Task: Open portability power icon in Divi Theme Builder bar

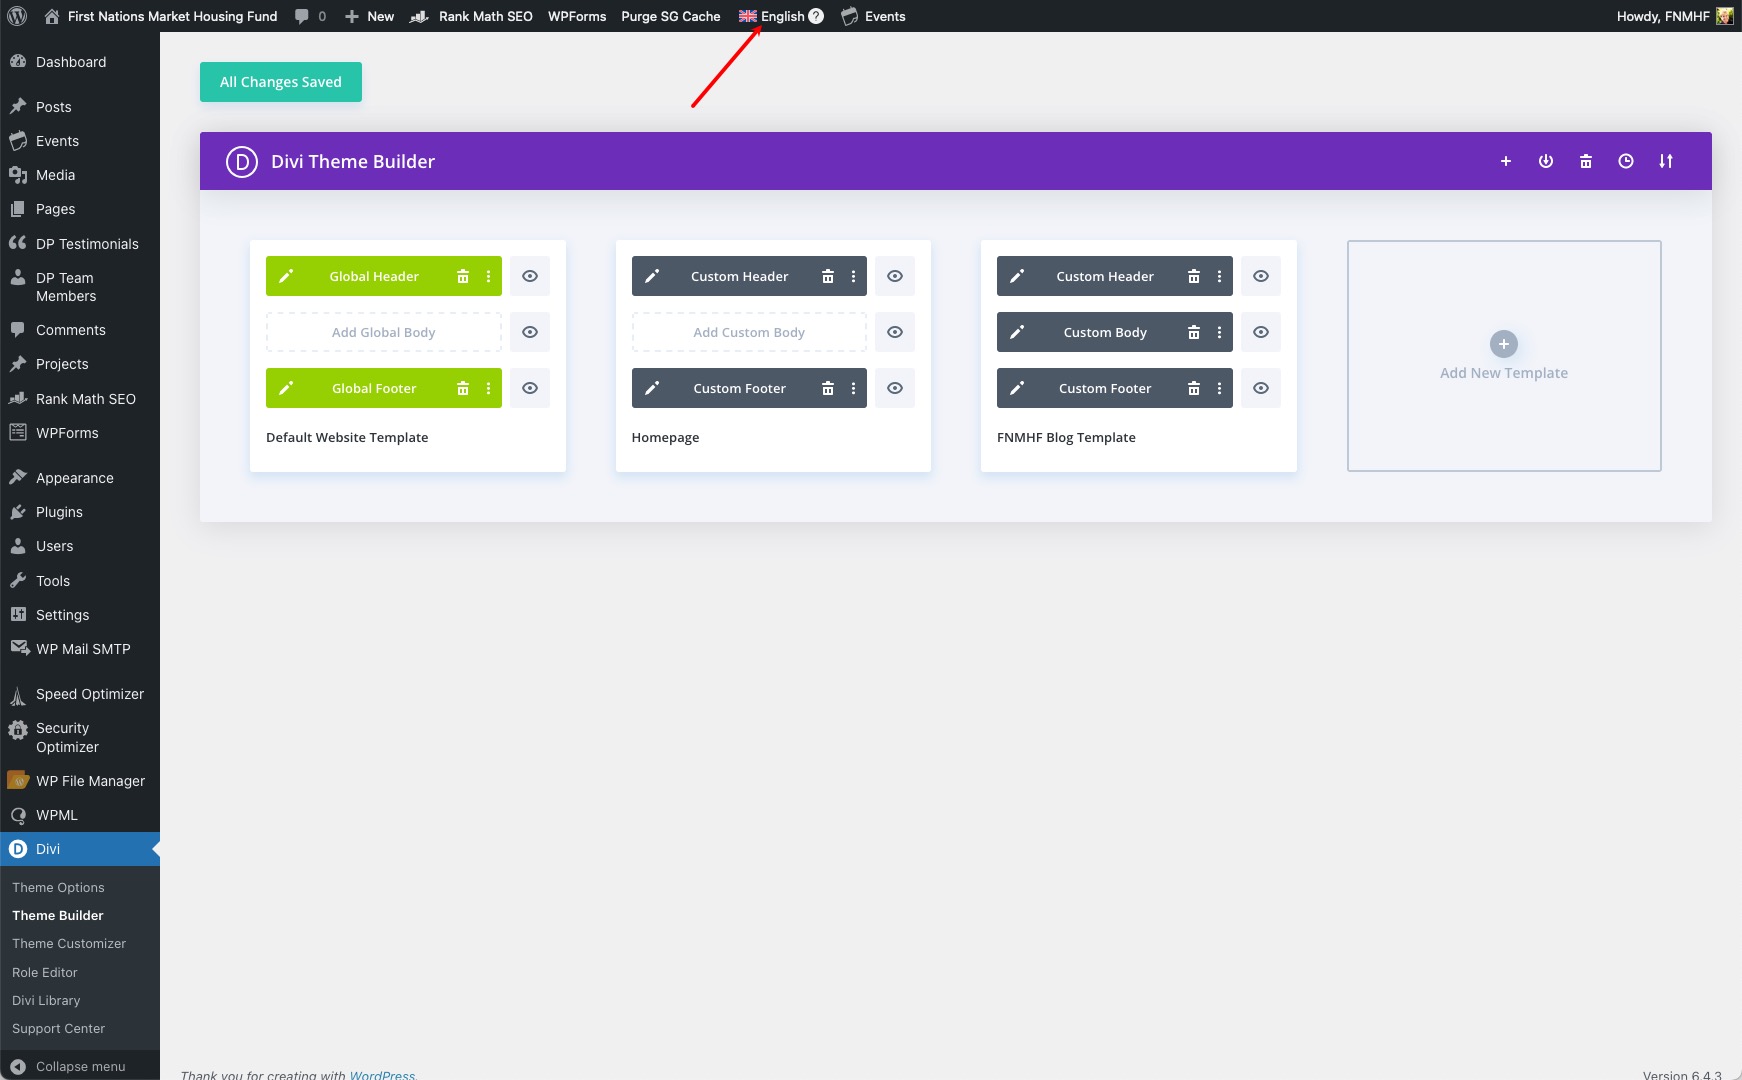Action: pos(1545,161)
